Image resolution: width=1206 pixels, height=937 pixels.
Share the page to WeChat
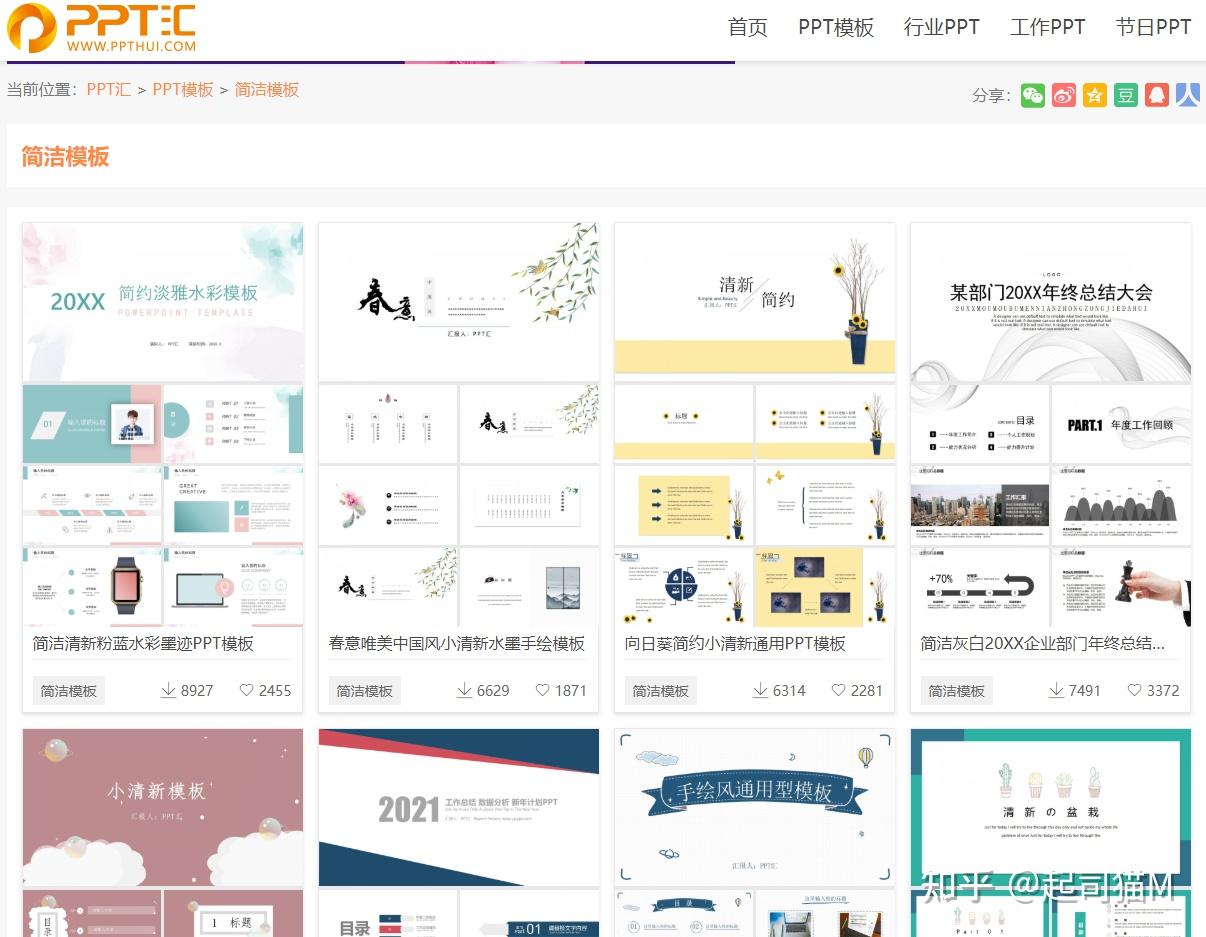tap(1032, 95)
